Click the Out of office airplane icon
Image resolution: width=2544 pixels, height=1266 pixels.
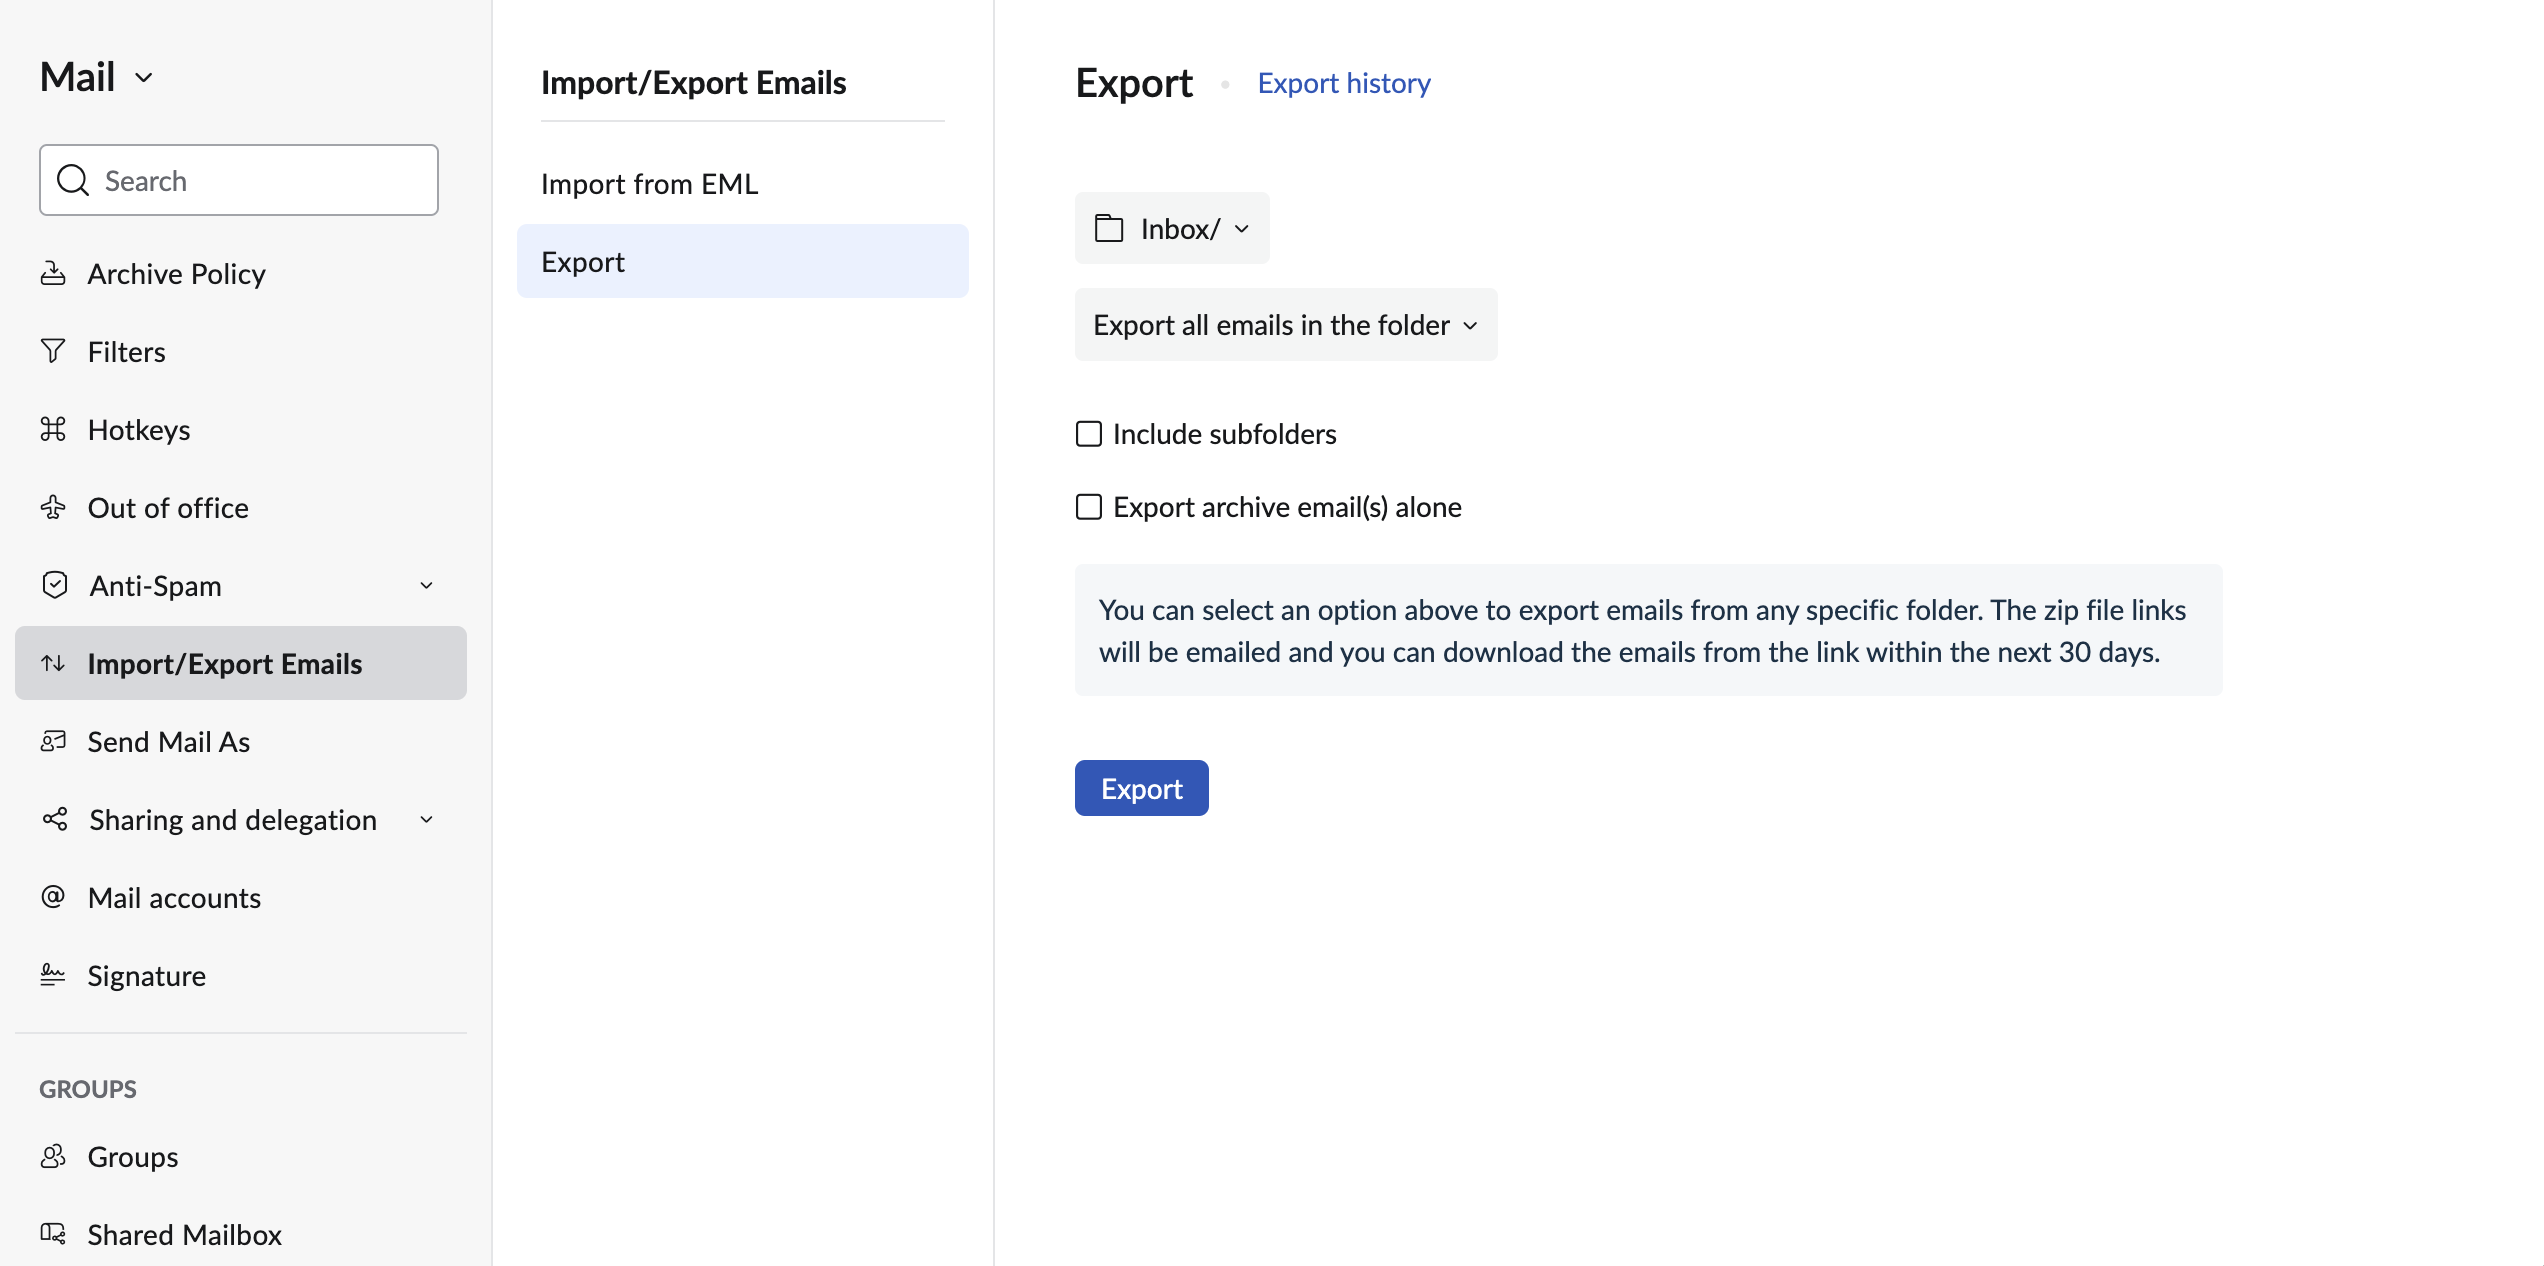[54, 507]
